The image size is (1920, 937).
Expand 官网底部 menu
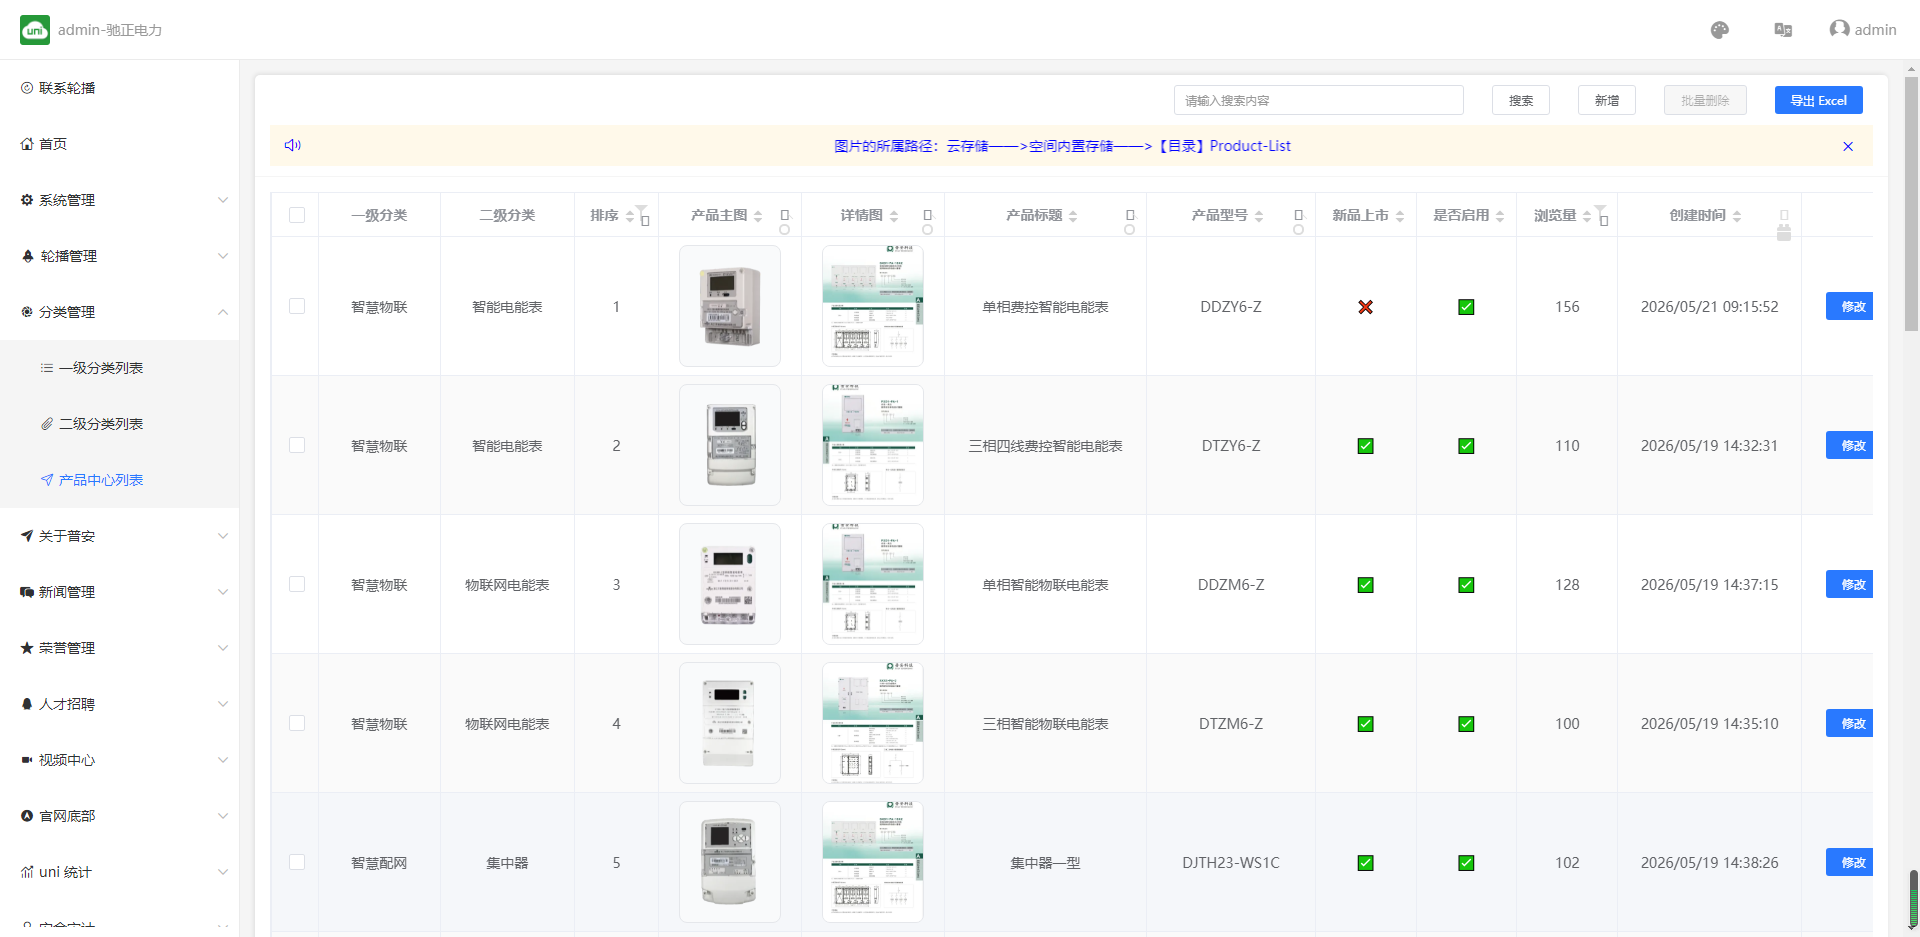pyautogui.click(x=120, y=816)
